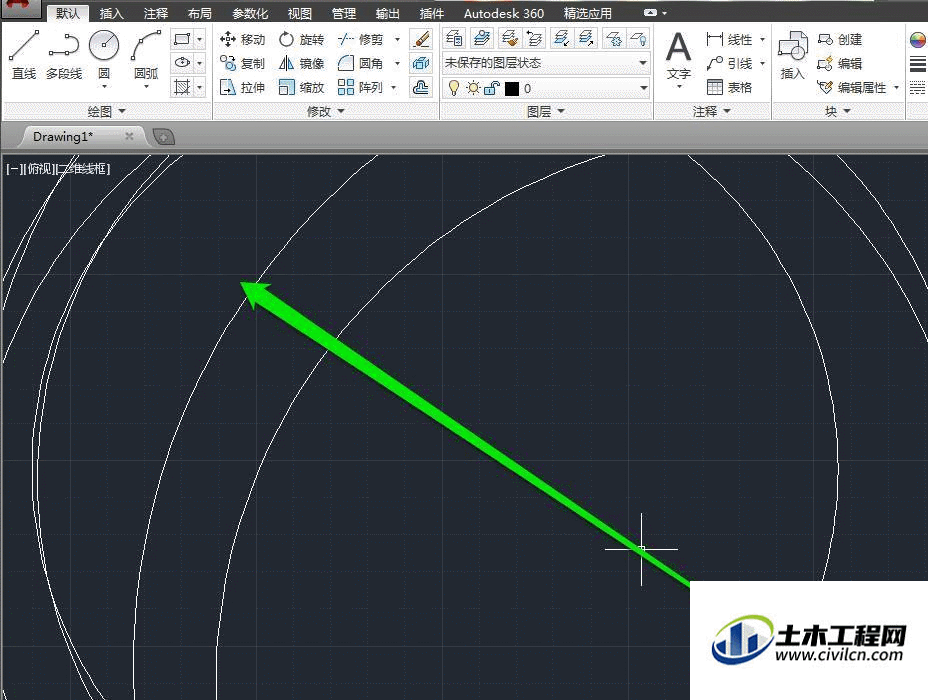Click the Layer Unisolate icon
Viewport: 928px width, 700px height.
pos(587,39)
